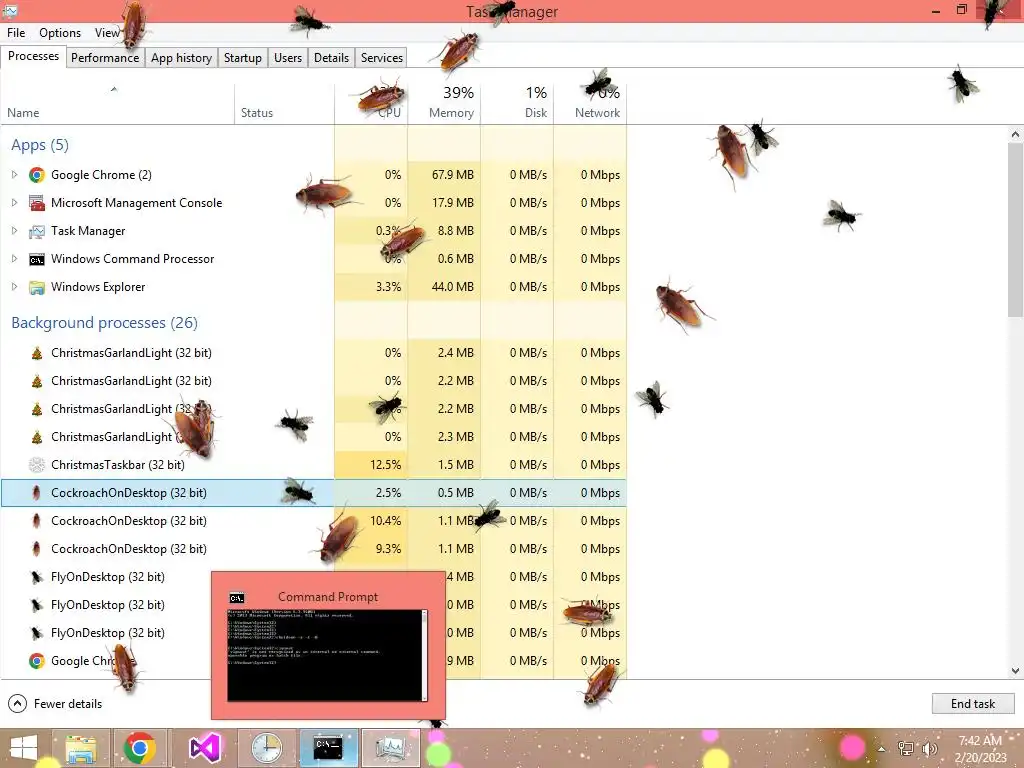
Task: Click the Google Chrome background process icon
Action: (37, 661)
